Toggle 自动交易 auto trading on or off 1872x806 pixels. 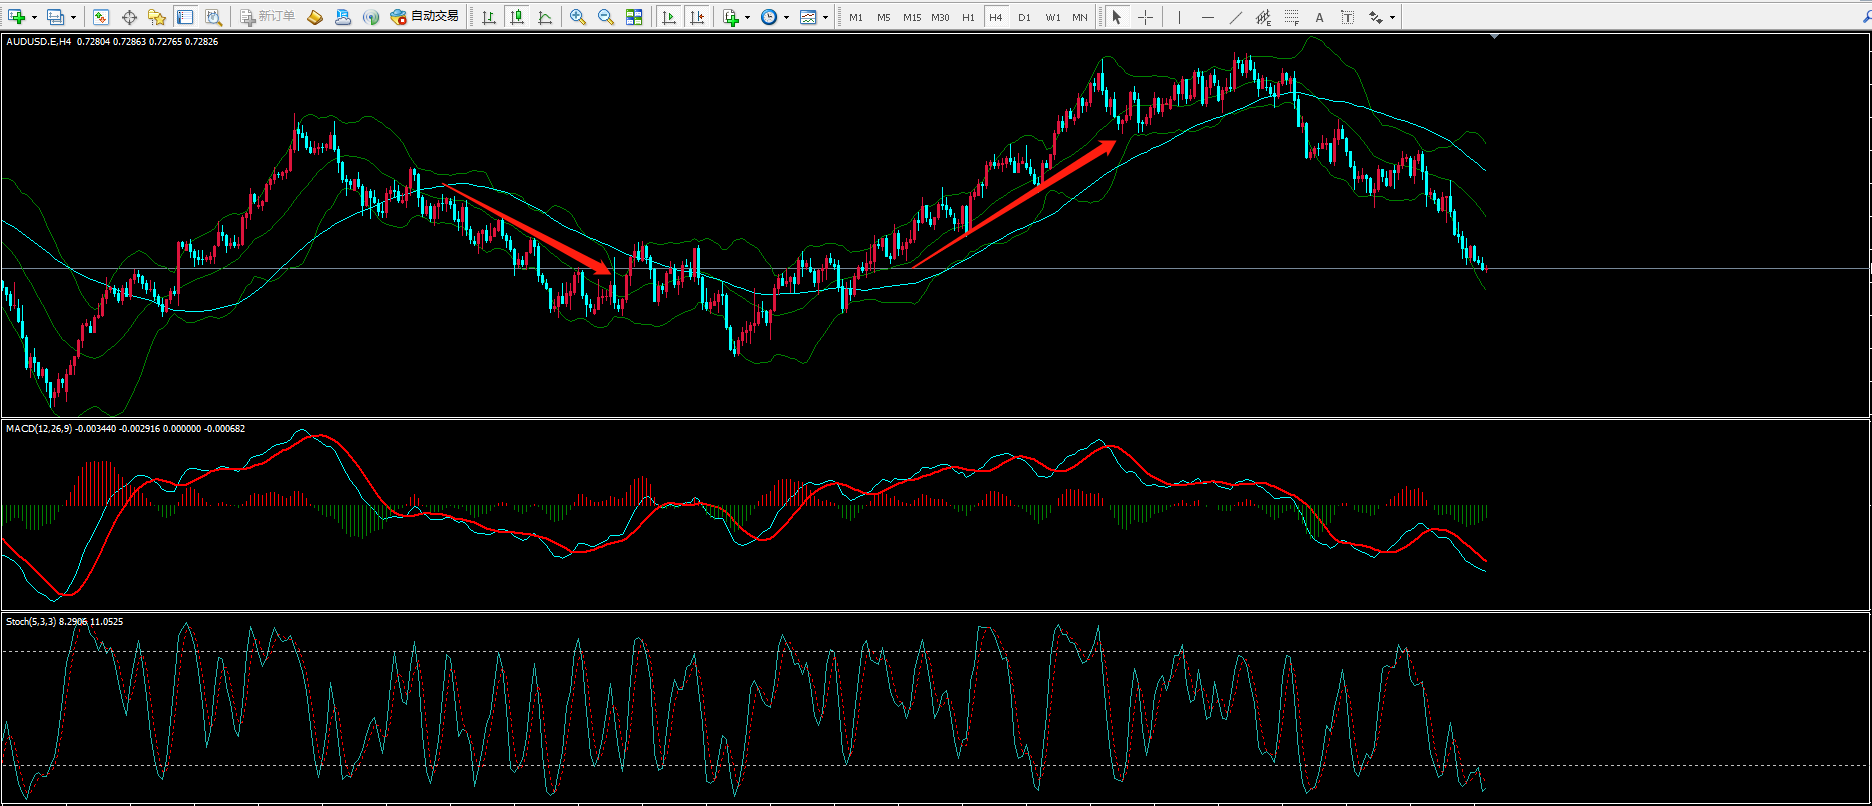click(425, 17)
